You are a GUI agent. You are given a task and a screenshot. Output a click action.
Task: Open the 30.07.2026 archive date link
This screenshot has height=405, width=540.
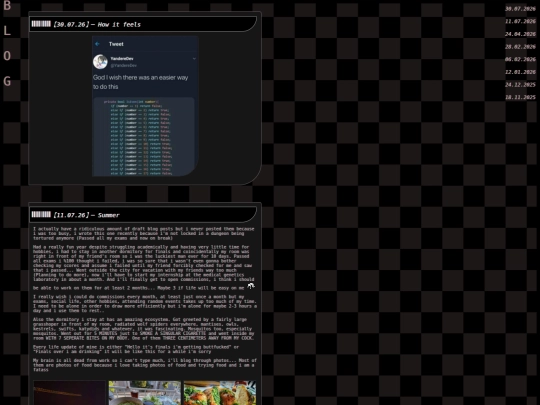520,9
